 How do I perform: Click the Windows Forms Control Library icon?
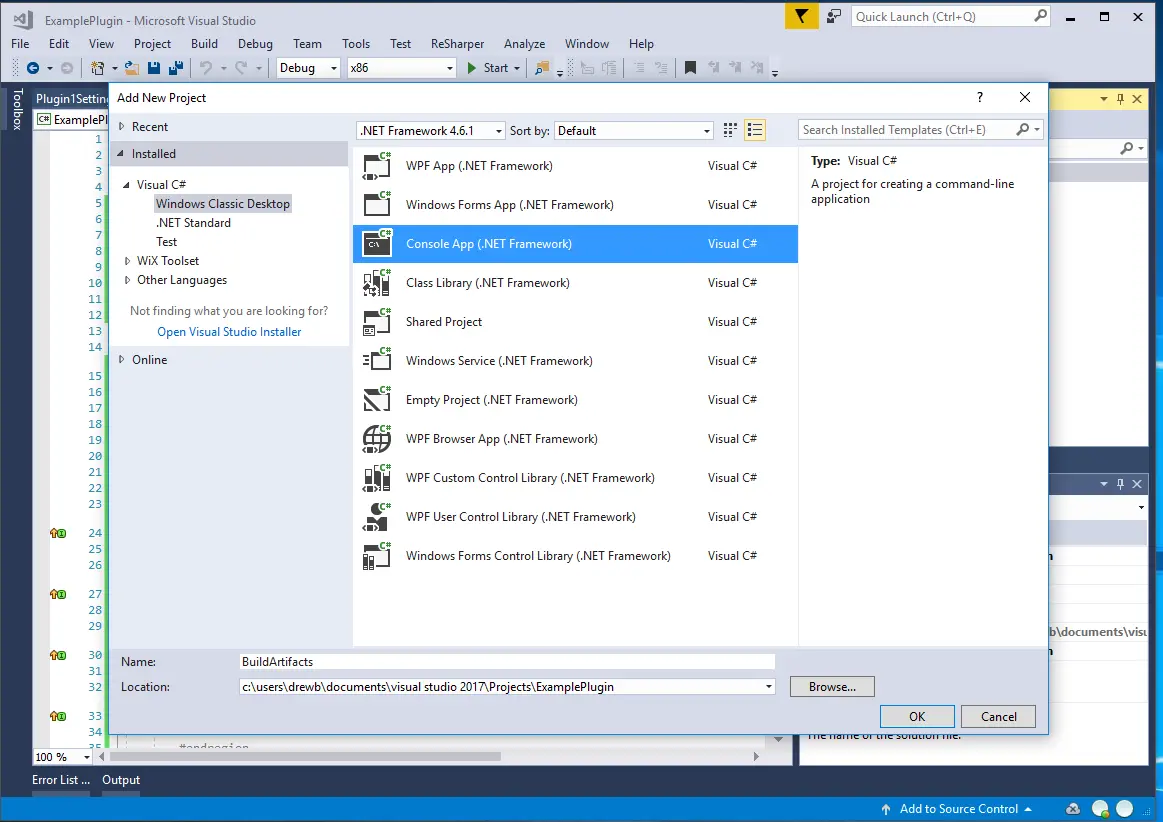[377, 556]
